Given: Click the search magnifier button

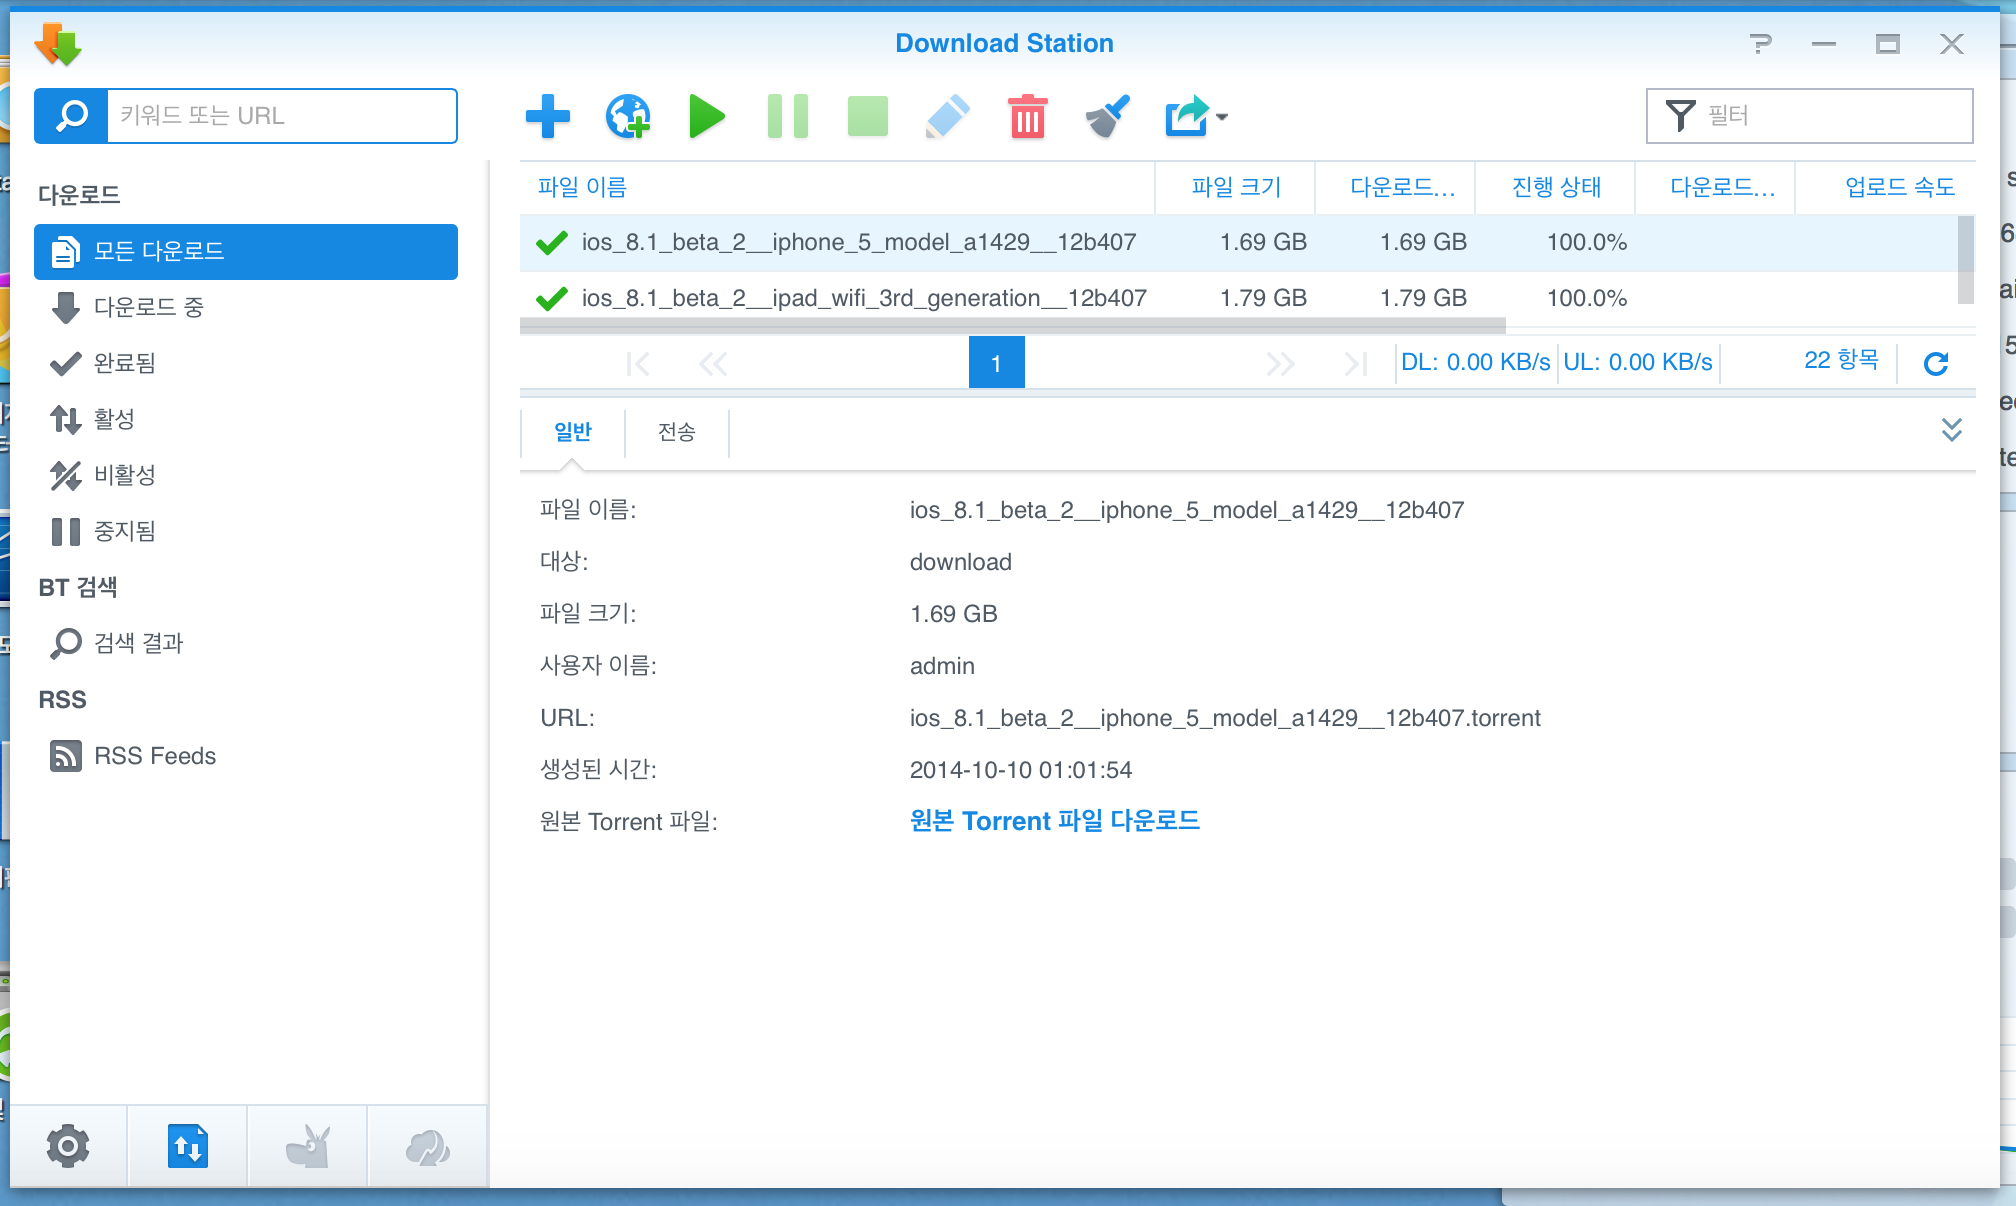Looking at the screenshot, I should pos(71,116).
